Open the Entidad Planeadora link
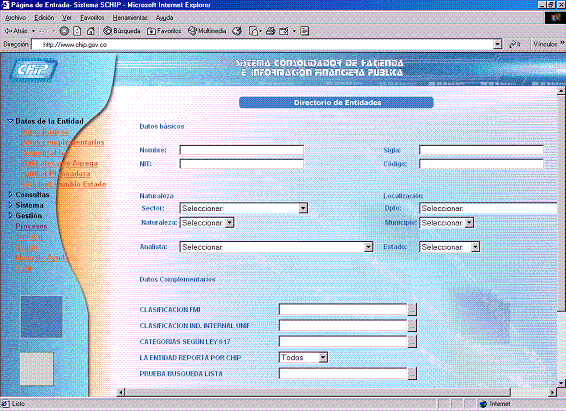This screenshot has height=411, width=566. [55, 174]
